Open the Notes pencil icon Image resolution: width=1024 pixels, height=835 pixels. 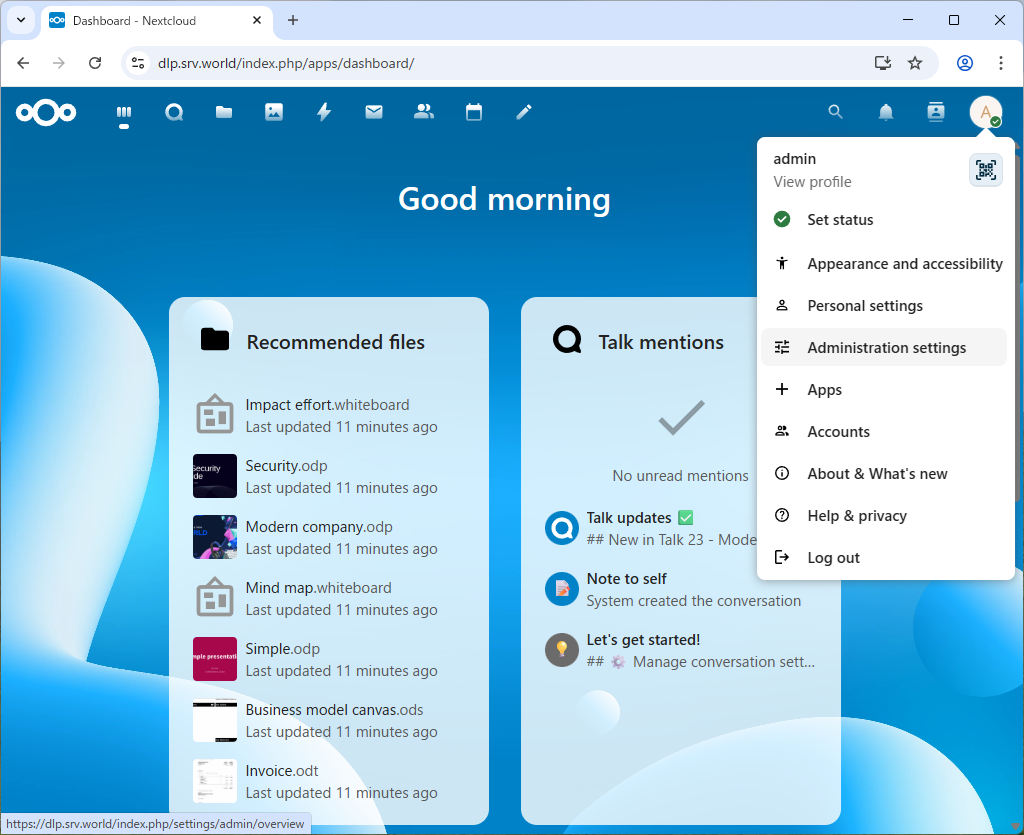point(524,113)
